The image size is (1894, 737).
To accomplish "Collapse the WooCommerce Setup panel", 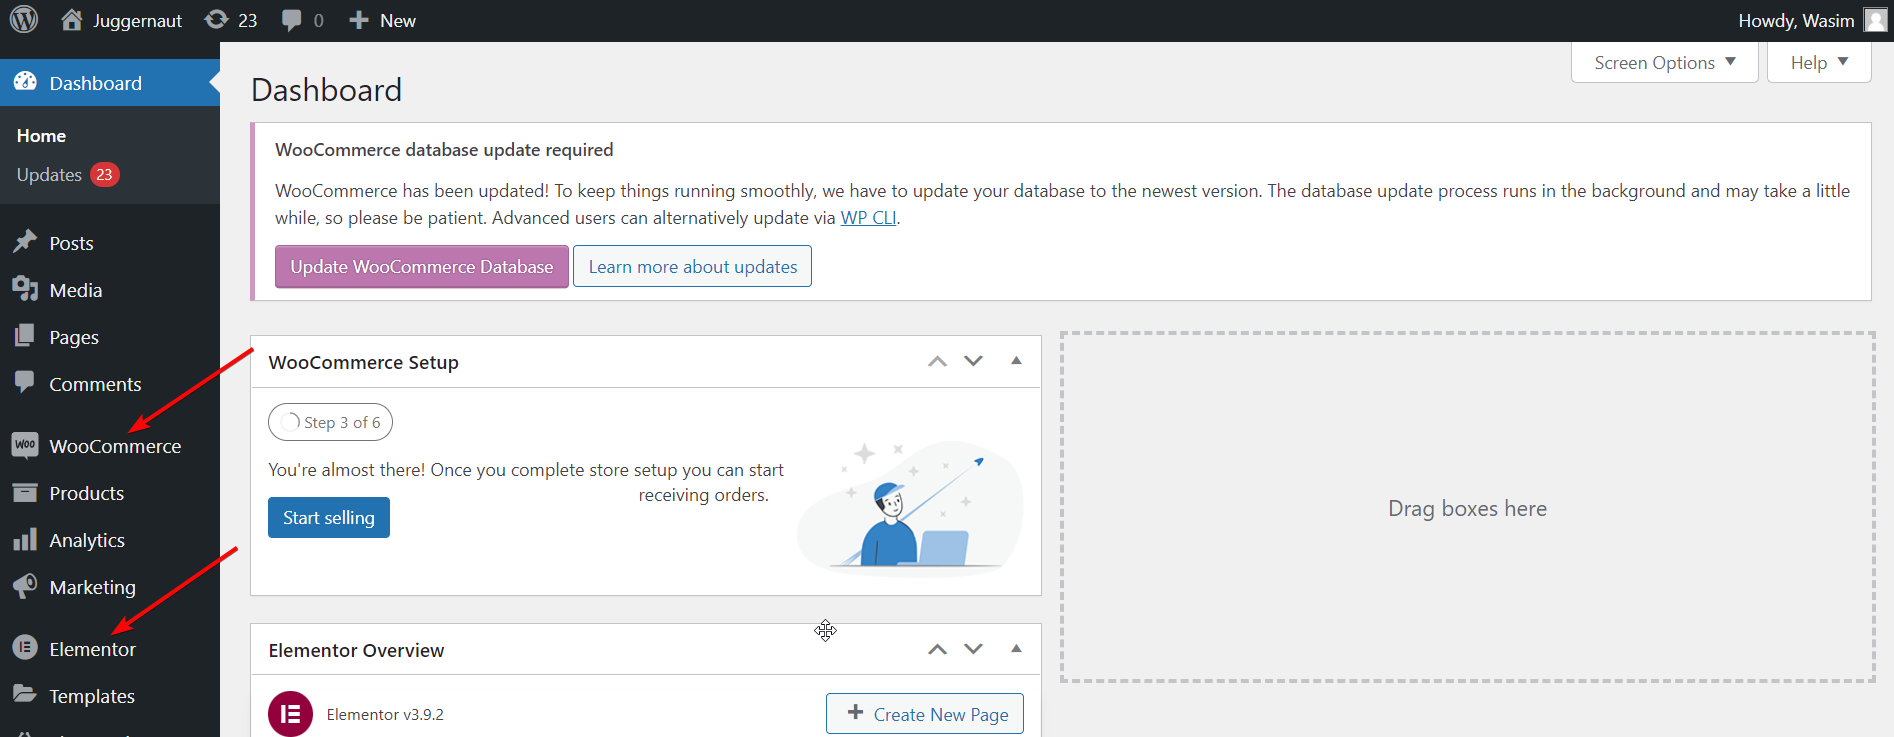I will [x=1016, y=361].
